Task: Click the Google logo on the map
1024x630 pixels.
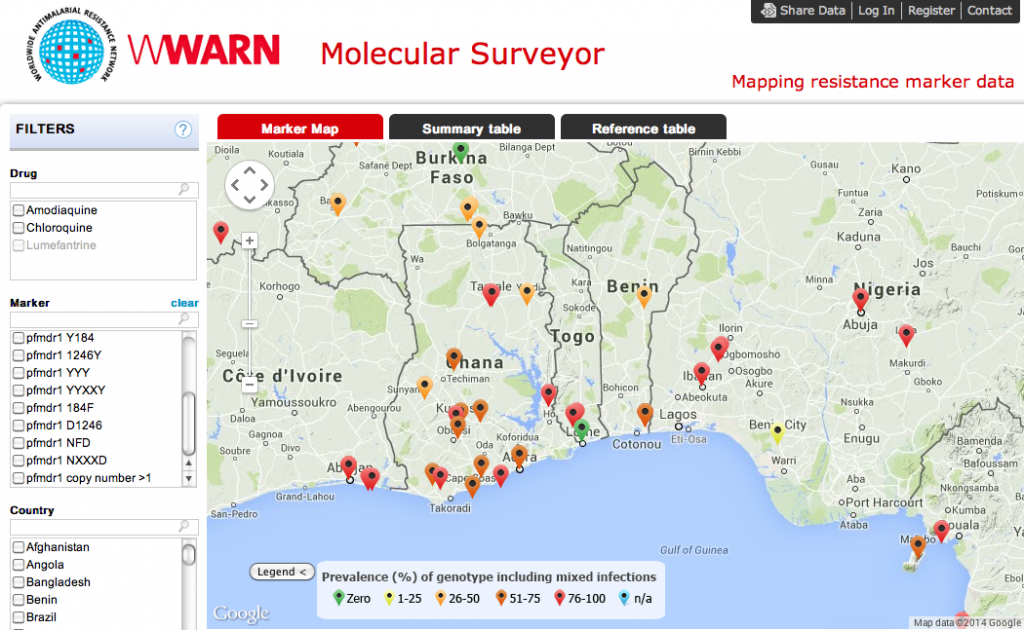Action: coord(240,613)
